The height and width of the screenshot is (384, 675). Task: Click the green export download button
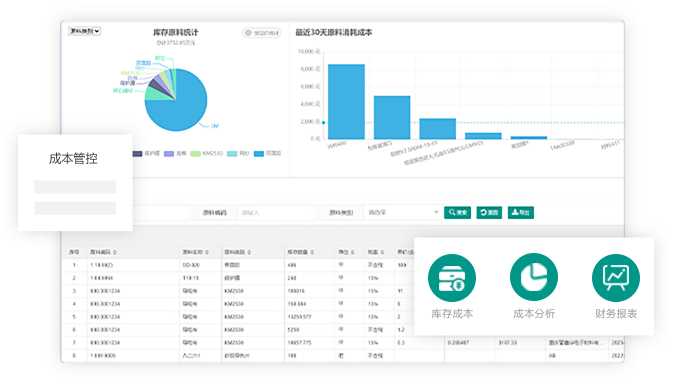coord(520,212)
